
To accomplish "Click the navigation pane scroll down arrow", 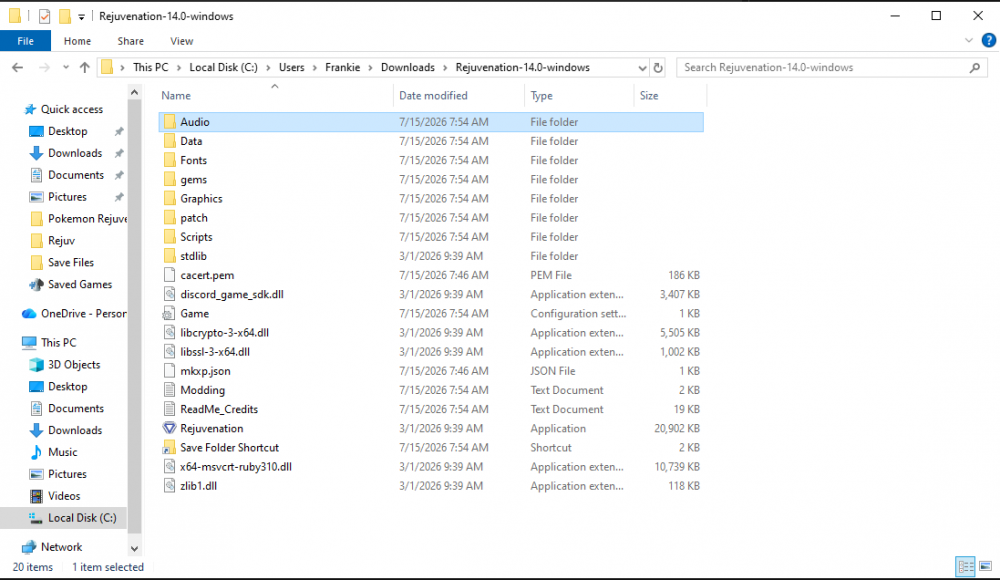I will point(134,548).
